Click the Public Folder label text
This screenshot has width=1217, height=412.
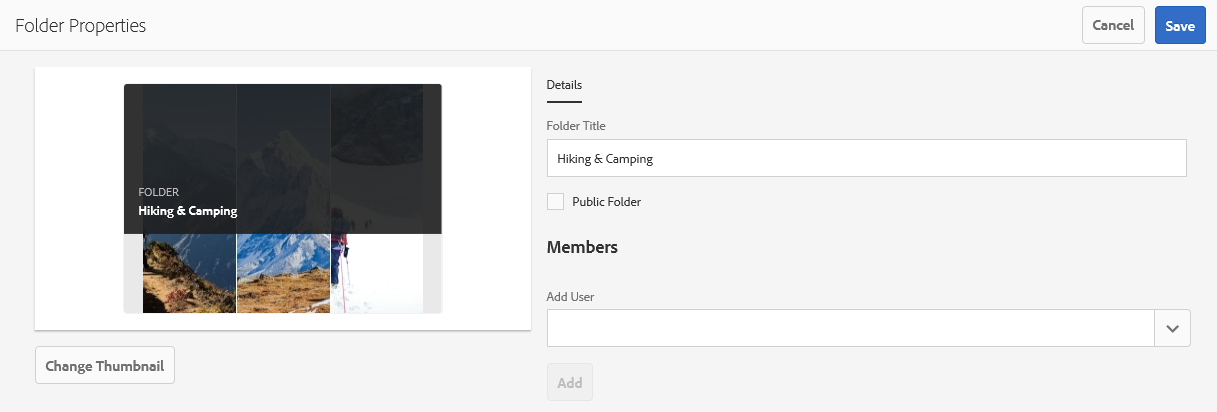(x=606, y=202)
